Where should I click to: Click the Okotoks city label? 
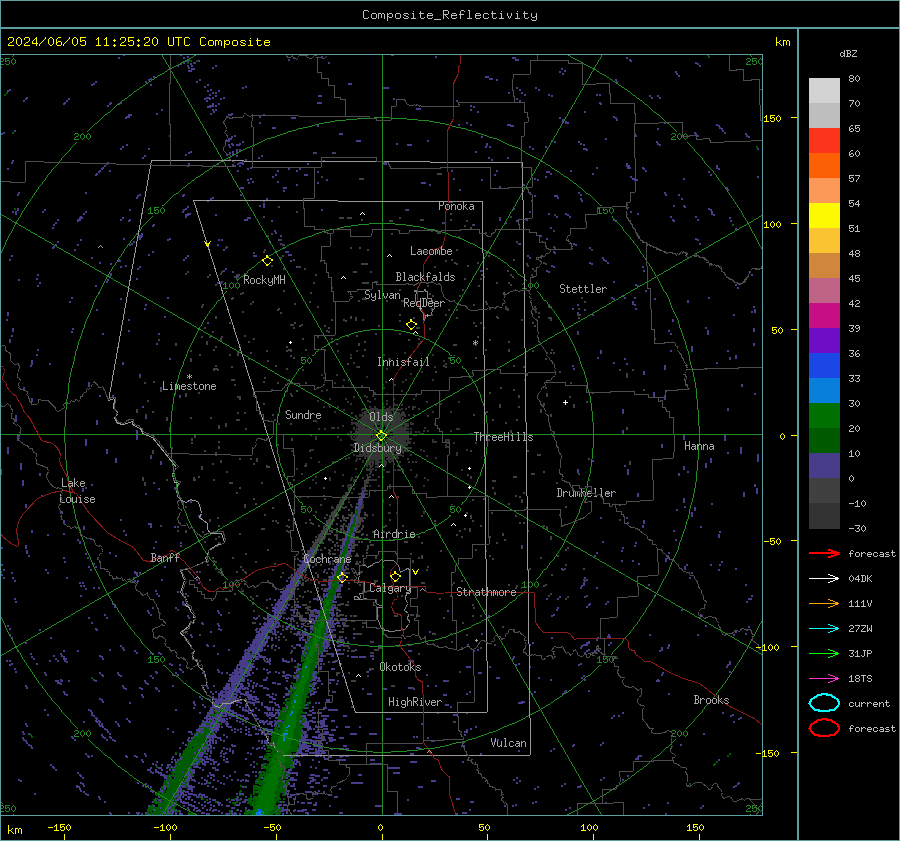(x=400, y=667)
